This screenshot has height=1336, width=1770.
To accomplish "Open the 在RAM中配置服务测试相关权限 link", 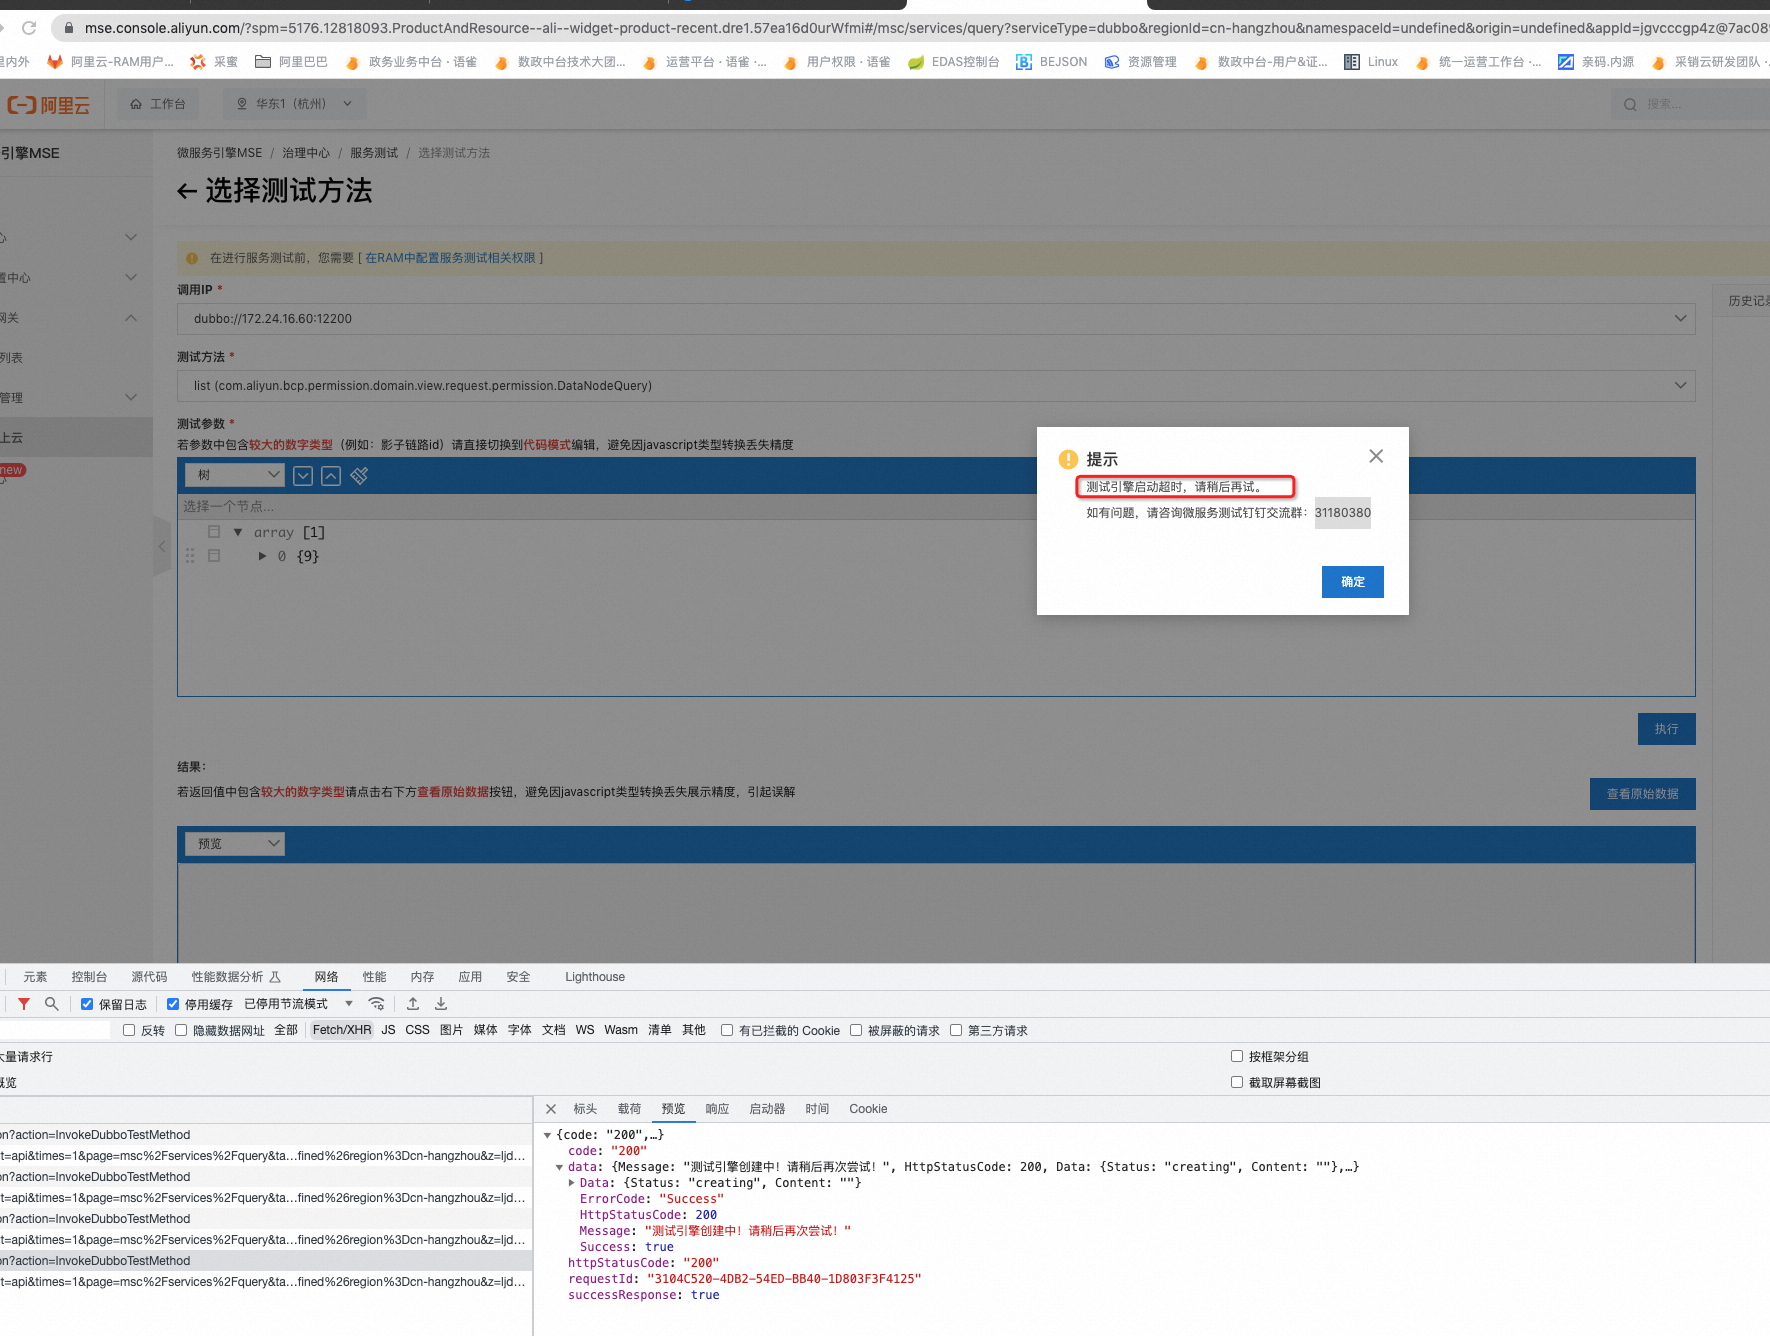I will pyautogui.click(x=450, y=258).
